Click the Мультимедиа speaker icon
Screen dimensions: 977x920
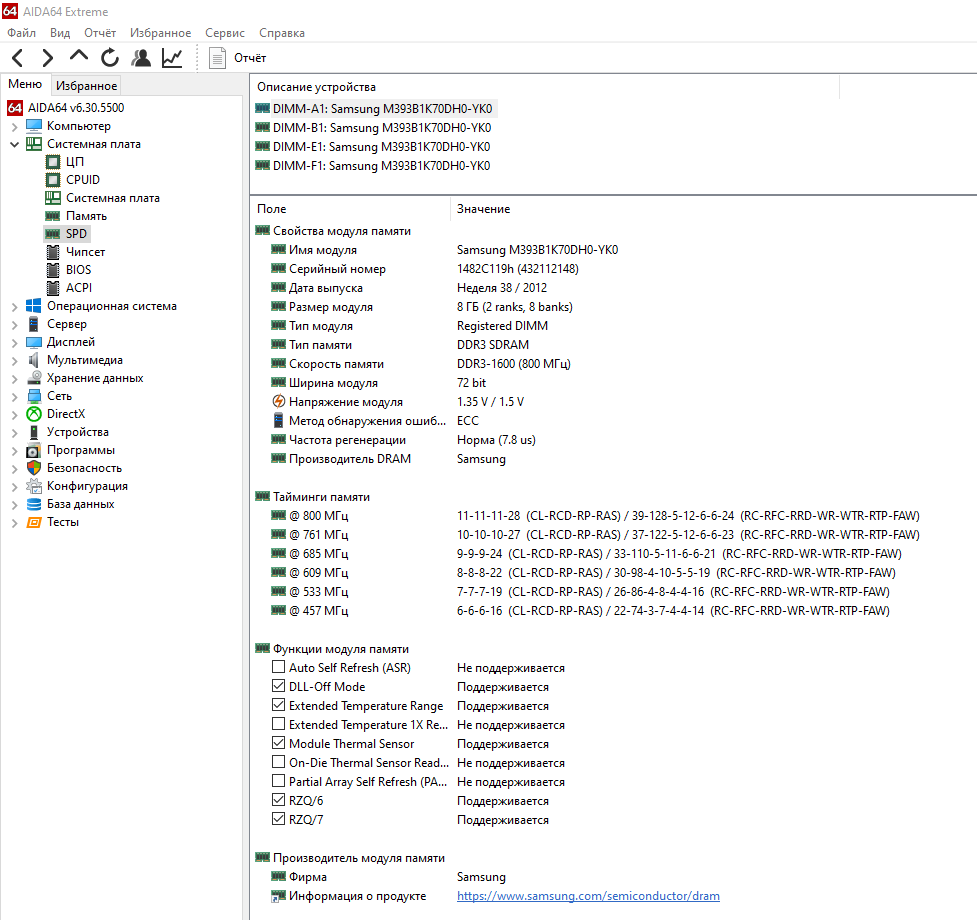coord(34,360)
